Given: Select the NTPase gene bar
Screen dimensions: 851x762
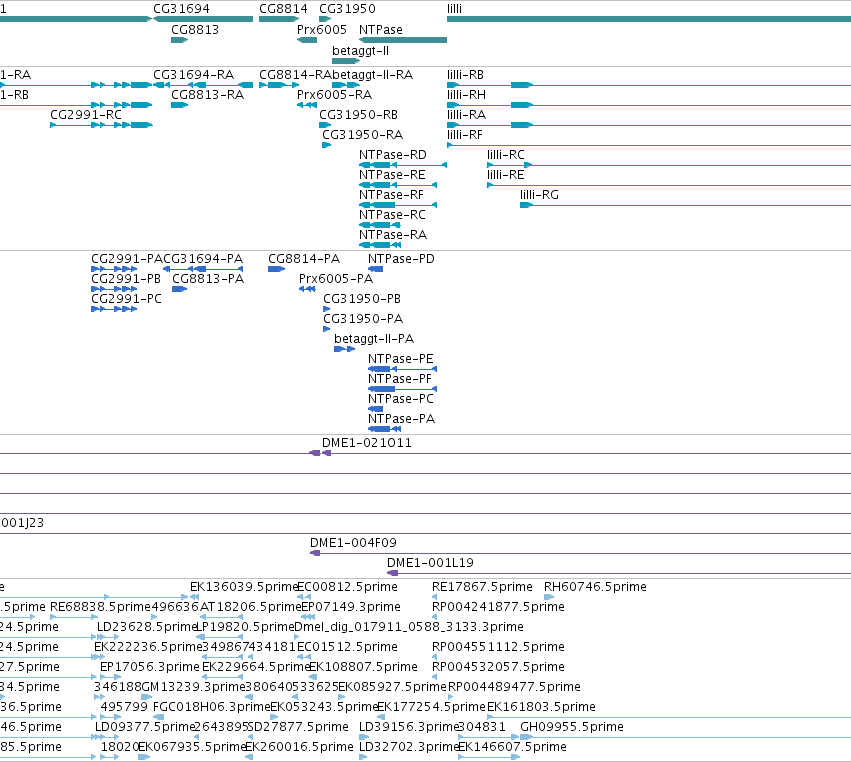Looking at the screenshot, I should [403, 40].
